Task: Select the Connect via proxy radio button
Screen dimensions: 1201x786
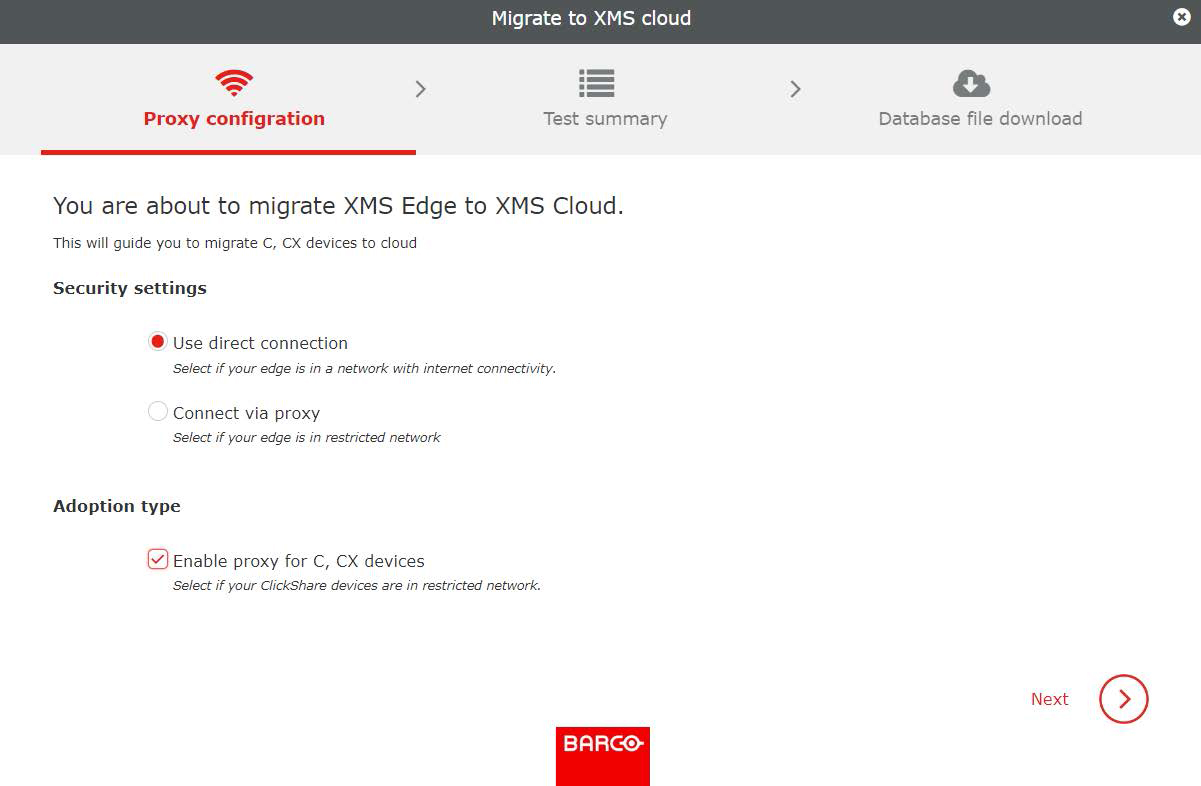Action: (x=157, y=411)
